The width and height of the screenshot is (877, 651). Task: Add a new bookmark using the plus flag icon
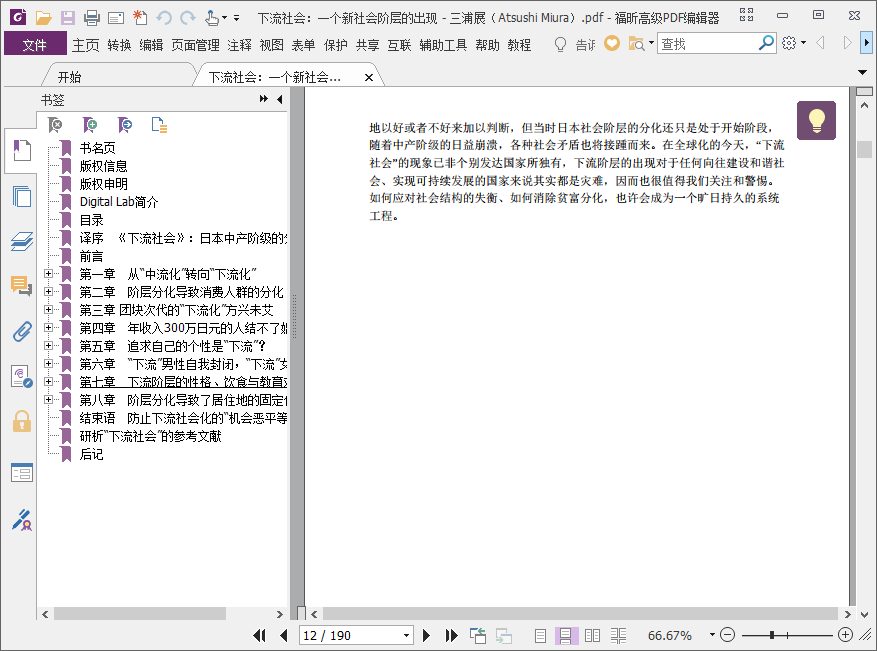(89, 125)
